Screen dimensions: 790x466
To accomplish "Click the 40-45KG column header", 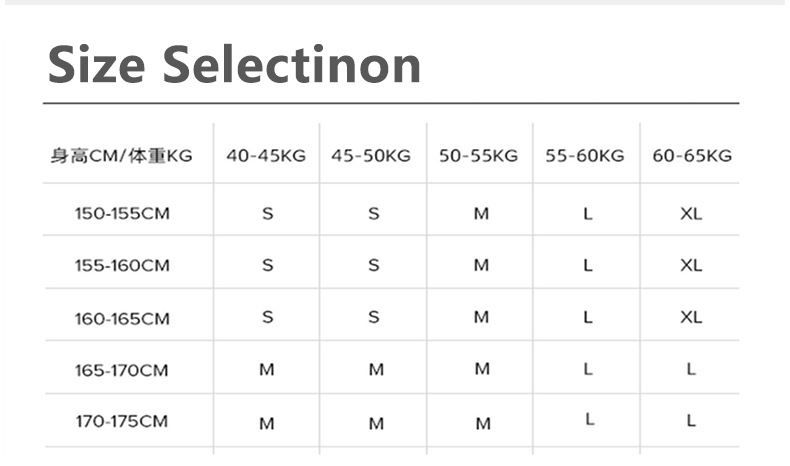I will (x=266, y=156).
